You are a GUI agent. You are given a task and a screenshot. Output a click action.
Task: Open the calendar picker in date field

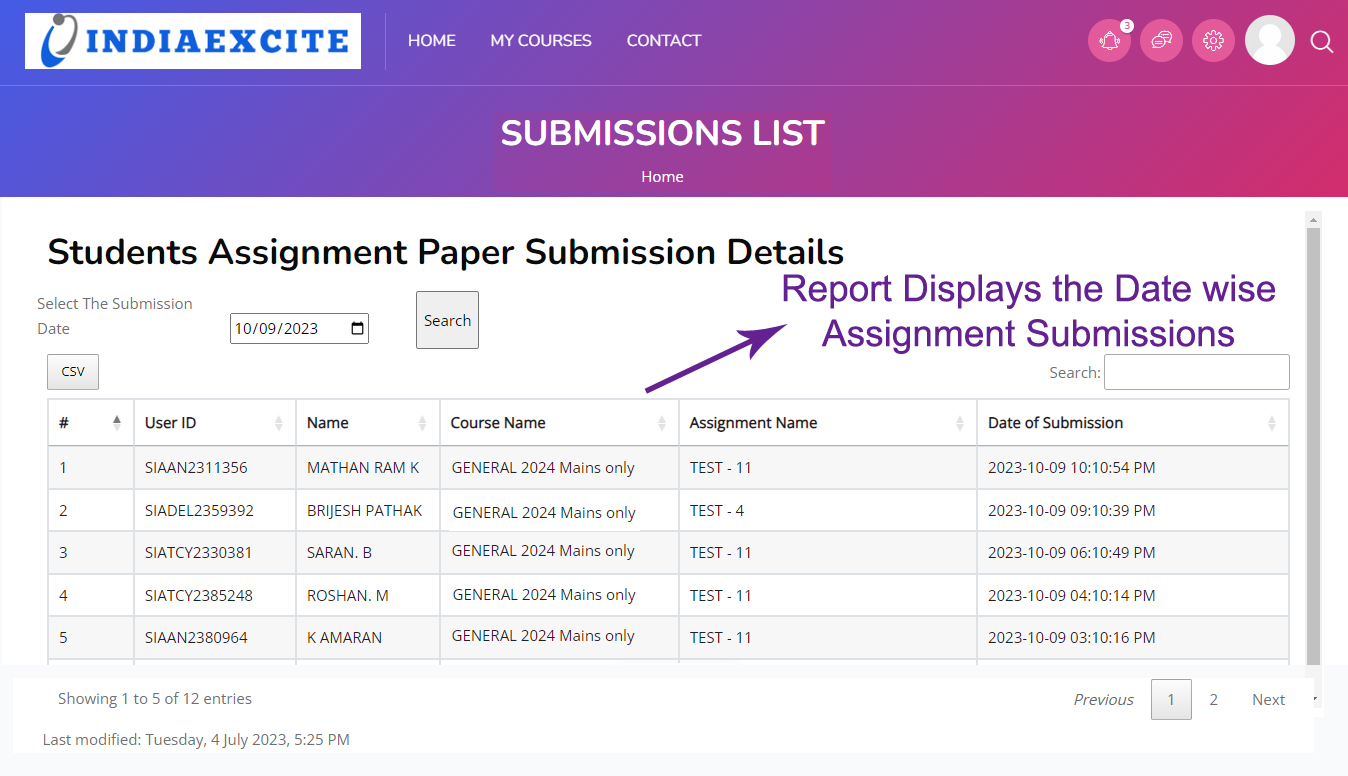point(357,328)
